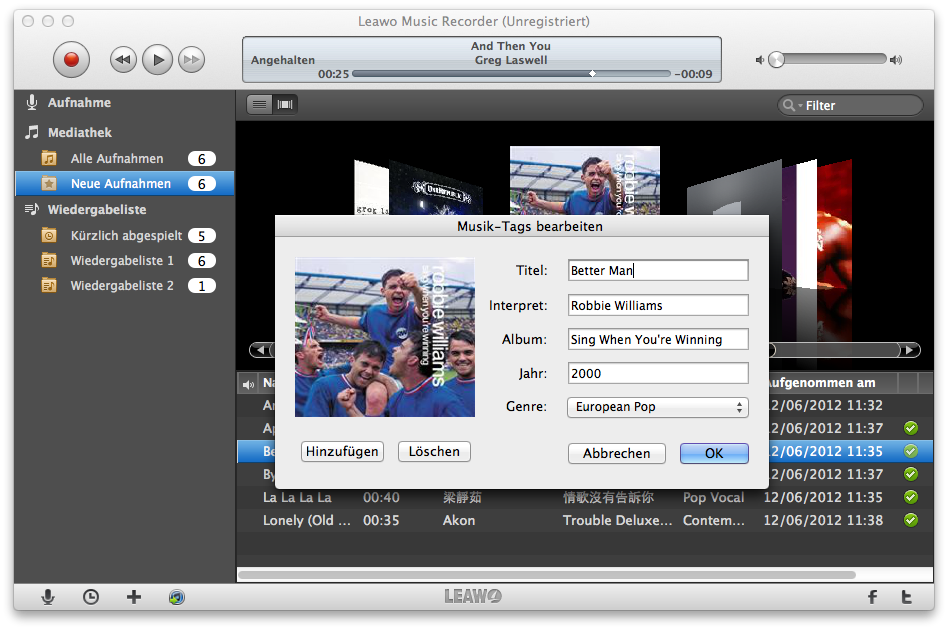The image size is (948, 630).
Task: Open Wiedergabeliste 1 in the sidebar
Action: tap(122, 261)
